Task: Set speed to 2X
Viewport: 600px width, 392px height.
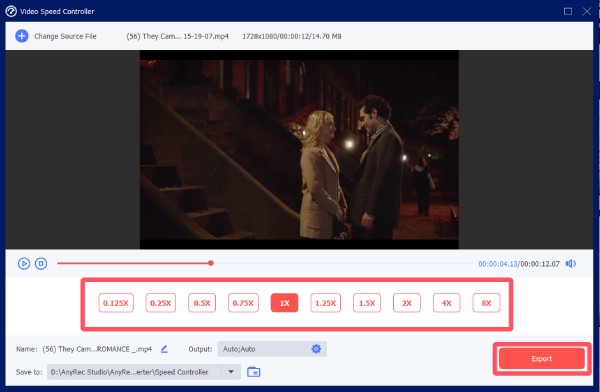Action: [x=407, y=303]
